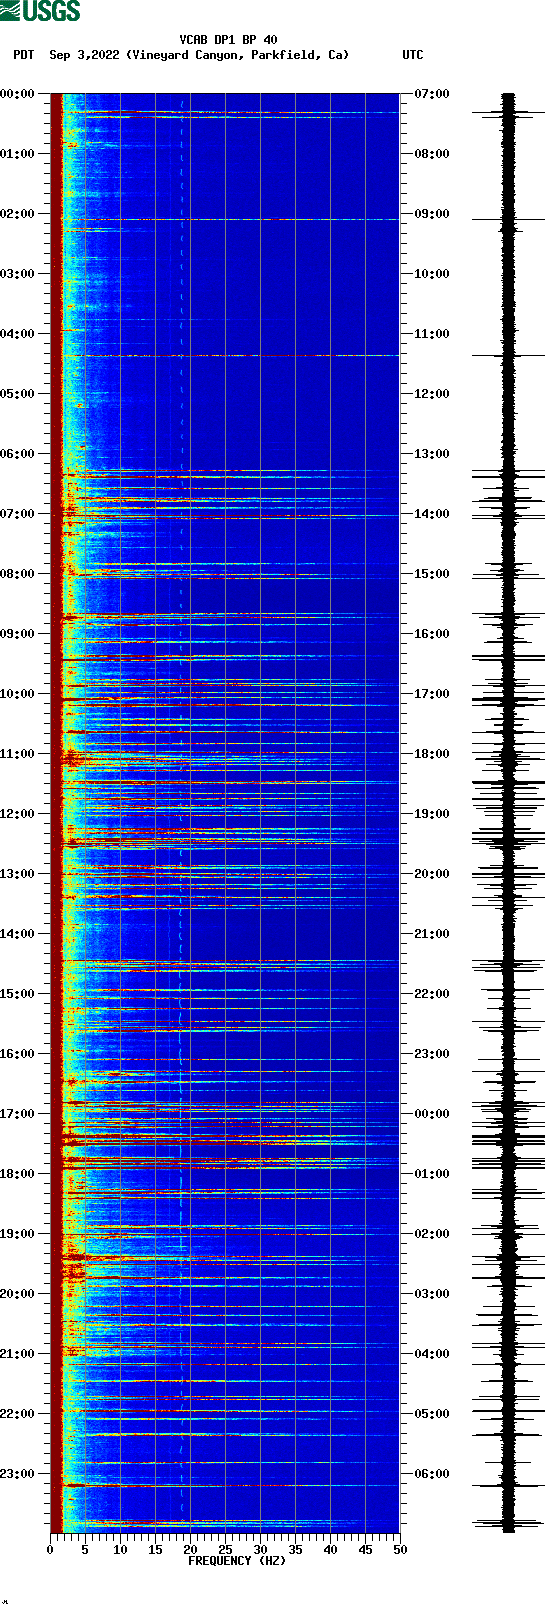Click the 12:00 UTC right-axis label
The image size is (552, 1613).
coord(432,394)
